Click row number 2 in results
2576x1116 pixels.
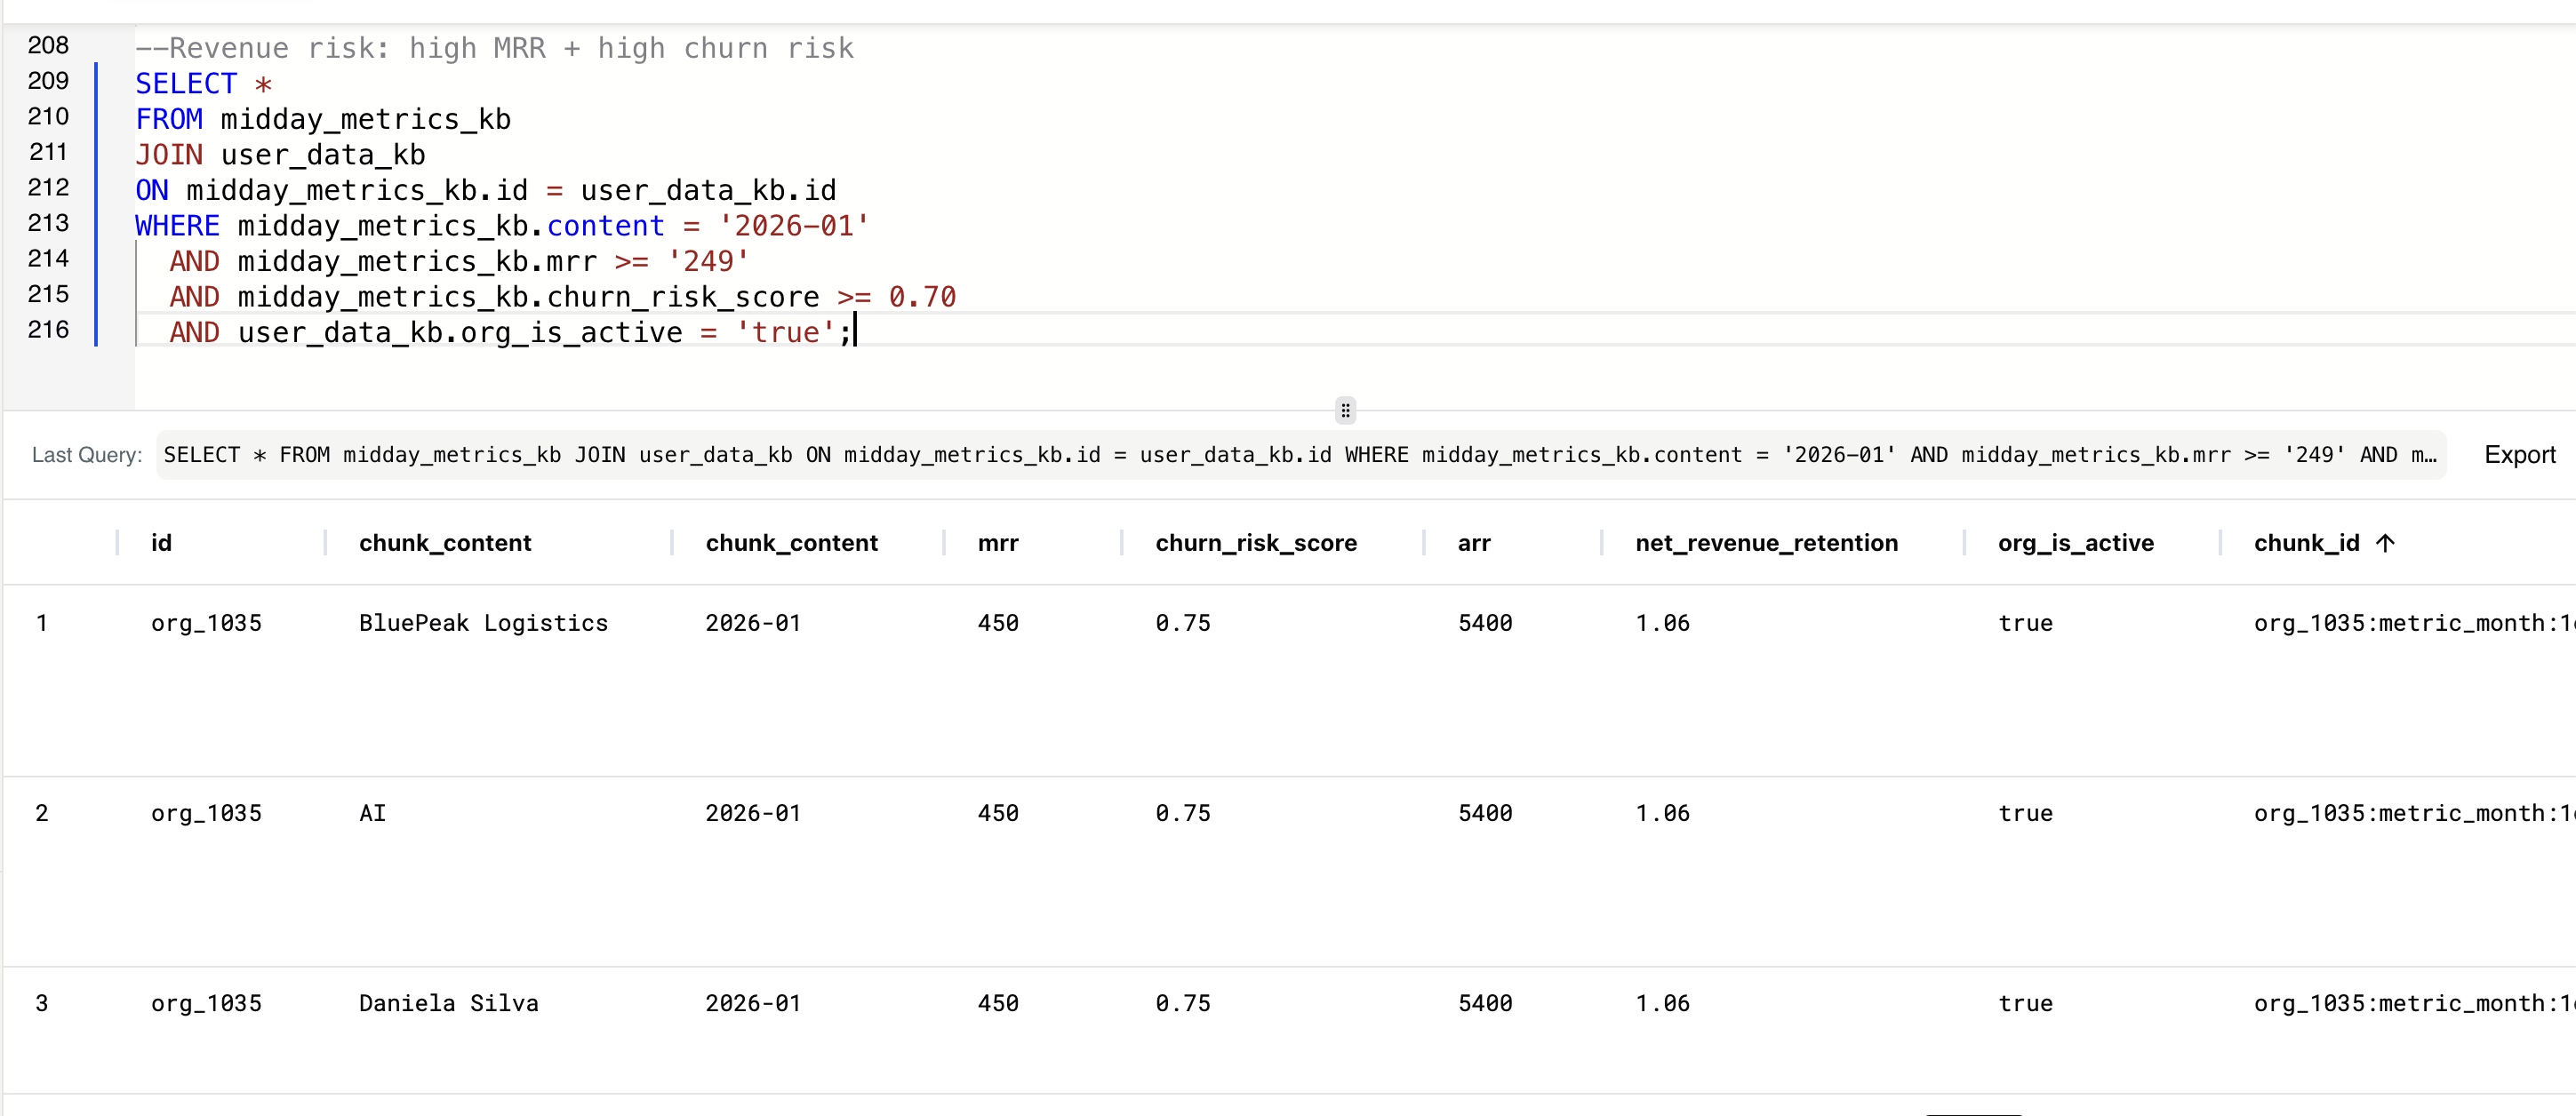(x=42, y=813)
